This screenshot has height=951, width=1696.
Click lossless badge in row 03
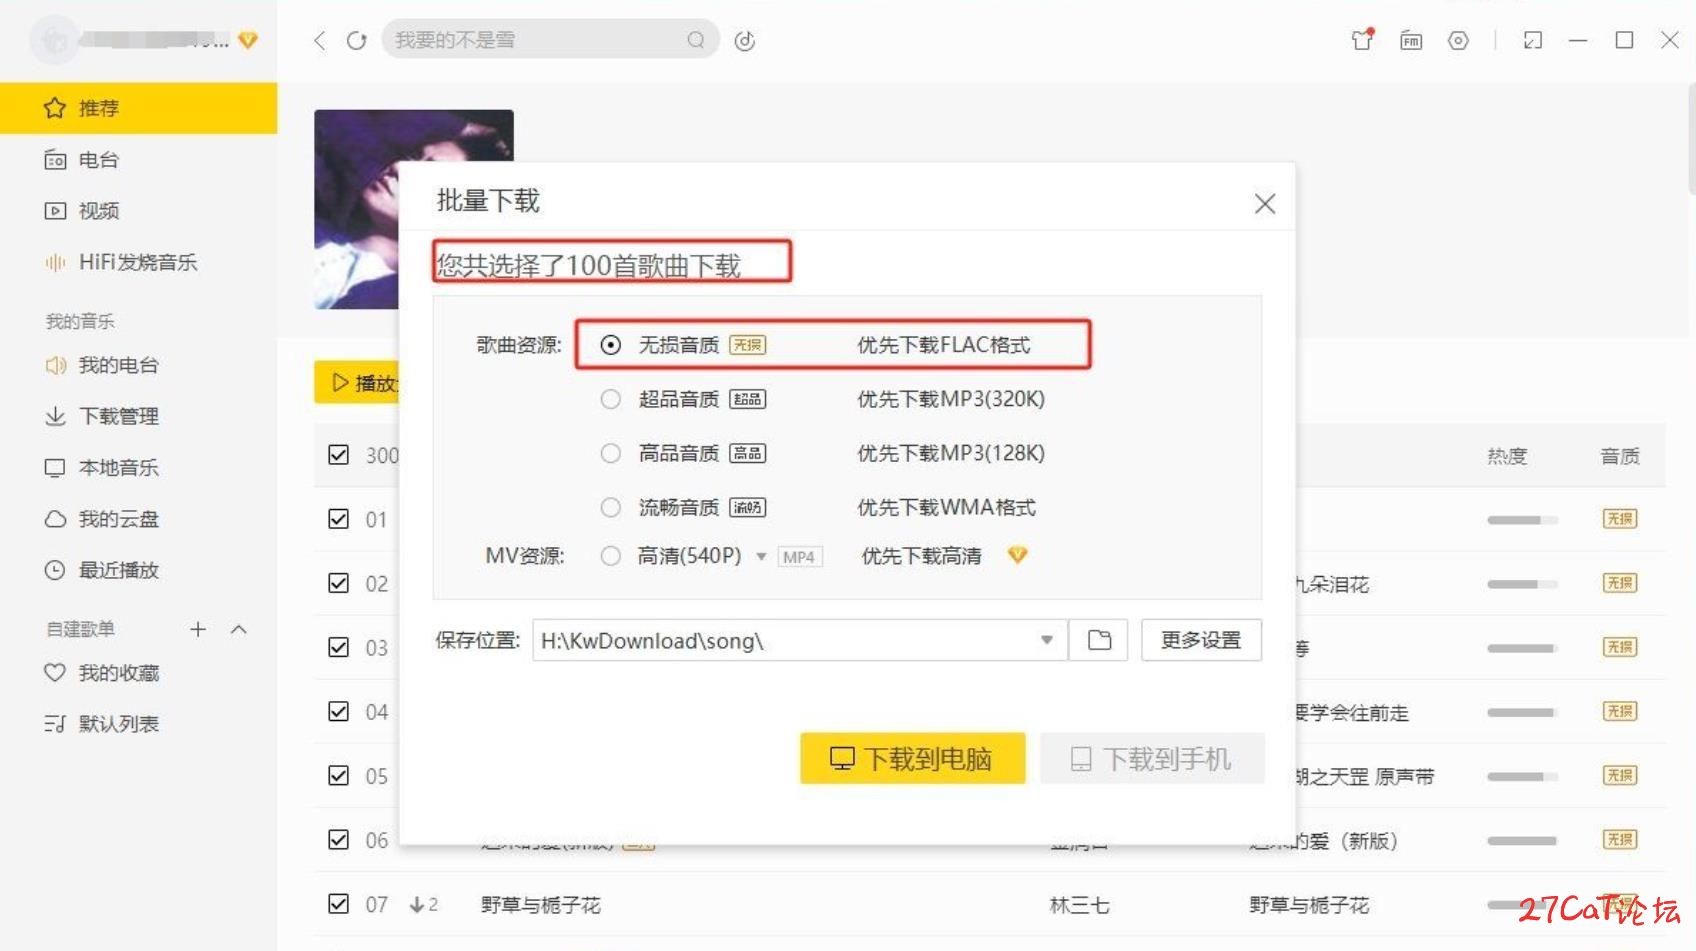1620,647
